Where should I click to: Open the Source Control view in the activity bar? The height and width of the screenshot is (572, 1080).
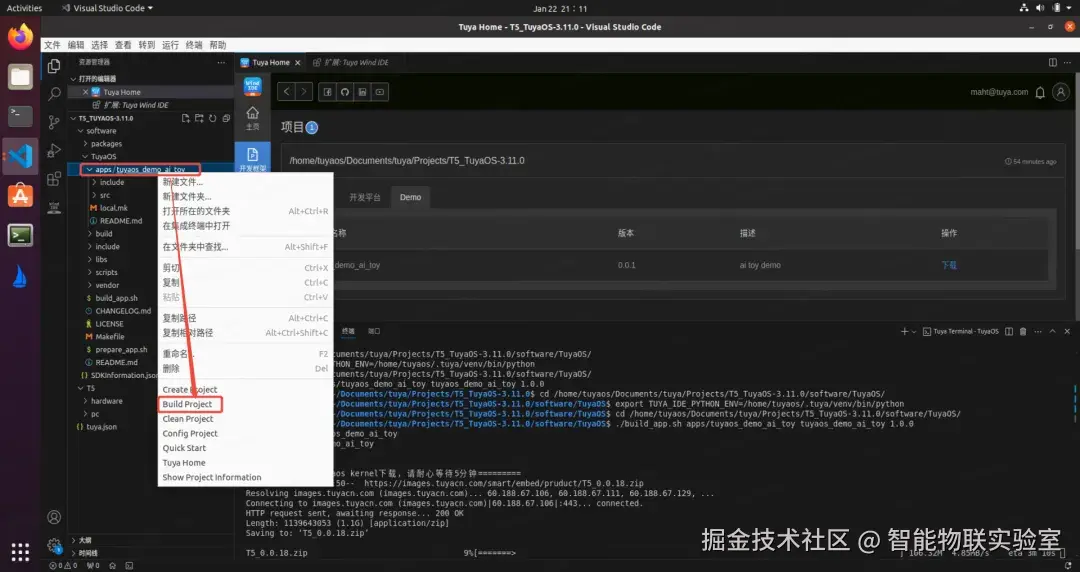54,122
